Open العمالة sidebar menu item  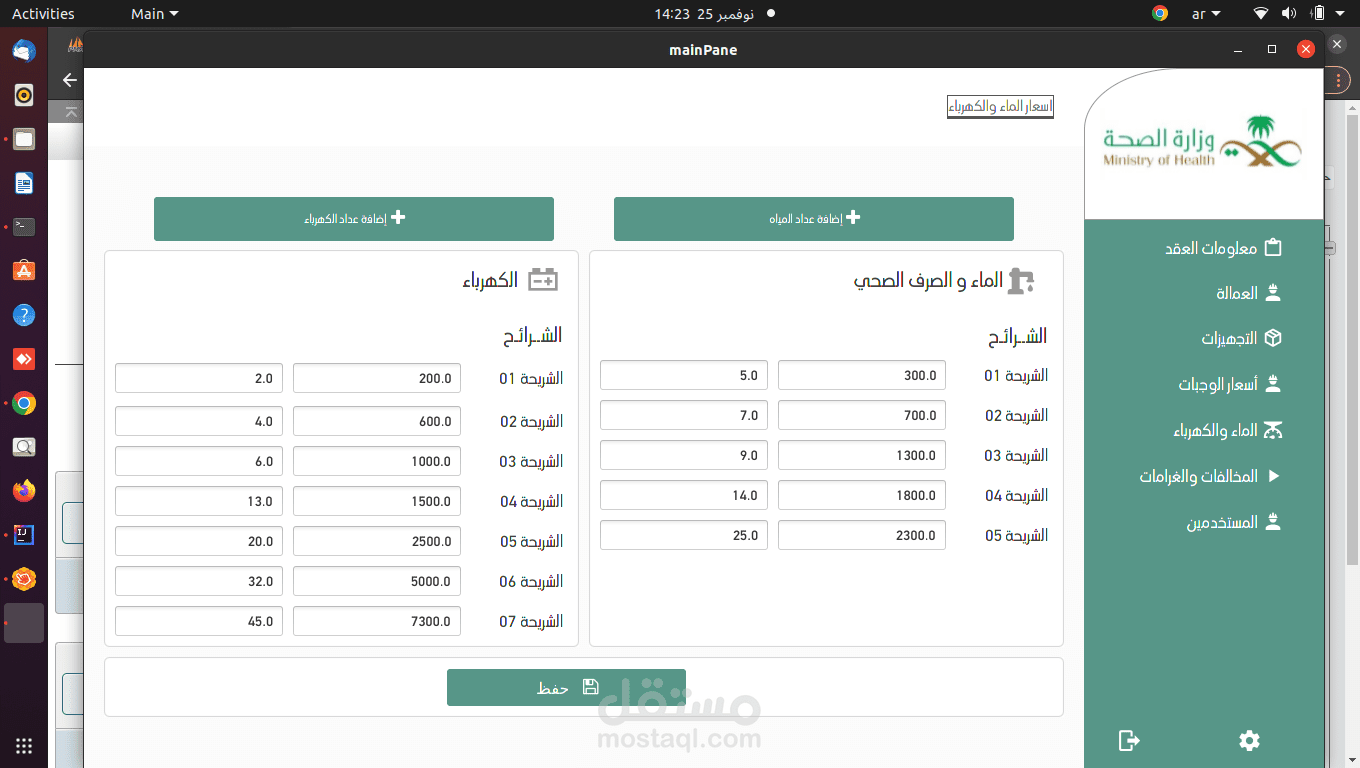[1204, 293]
